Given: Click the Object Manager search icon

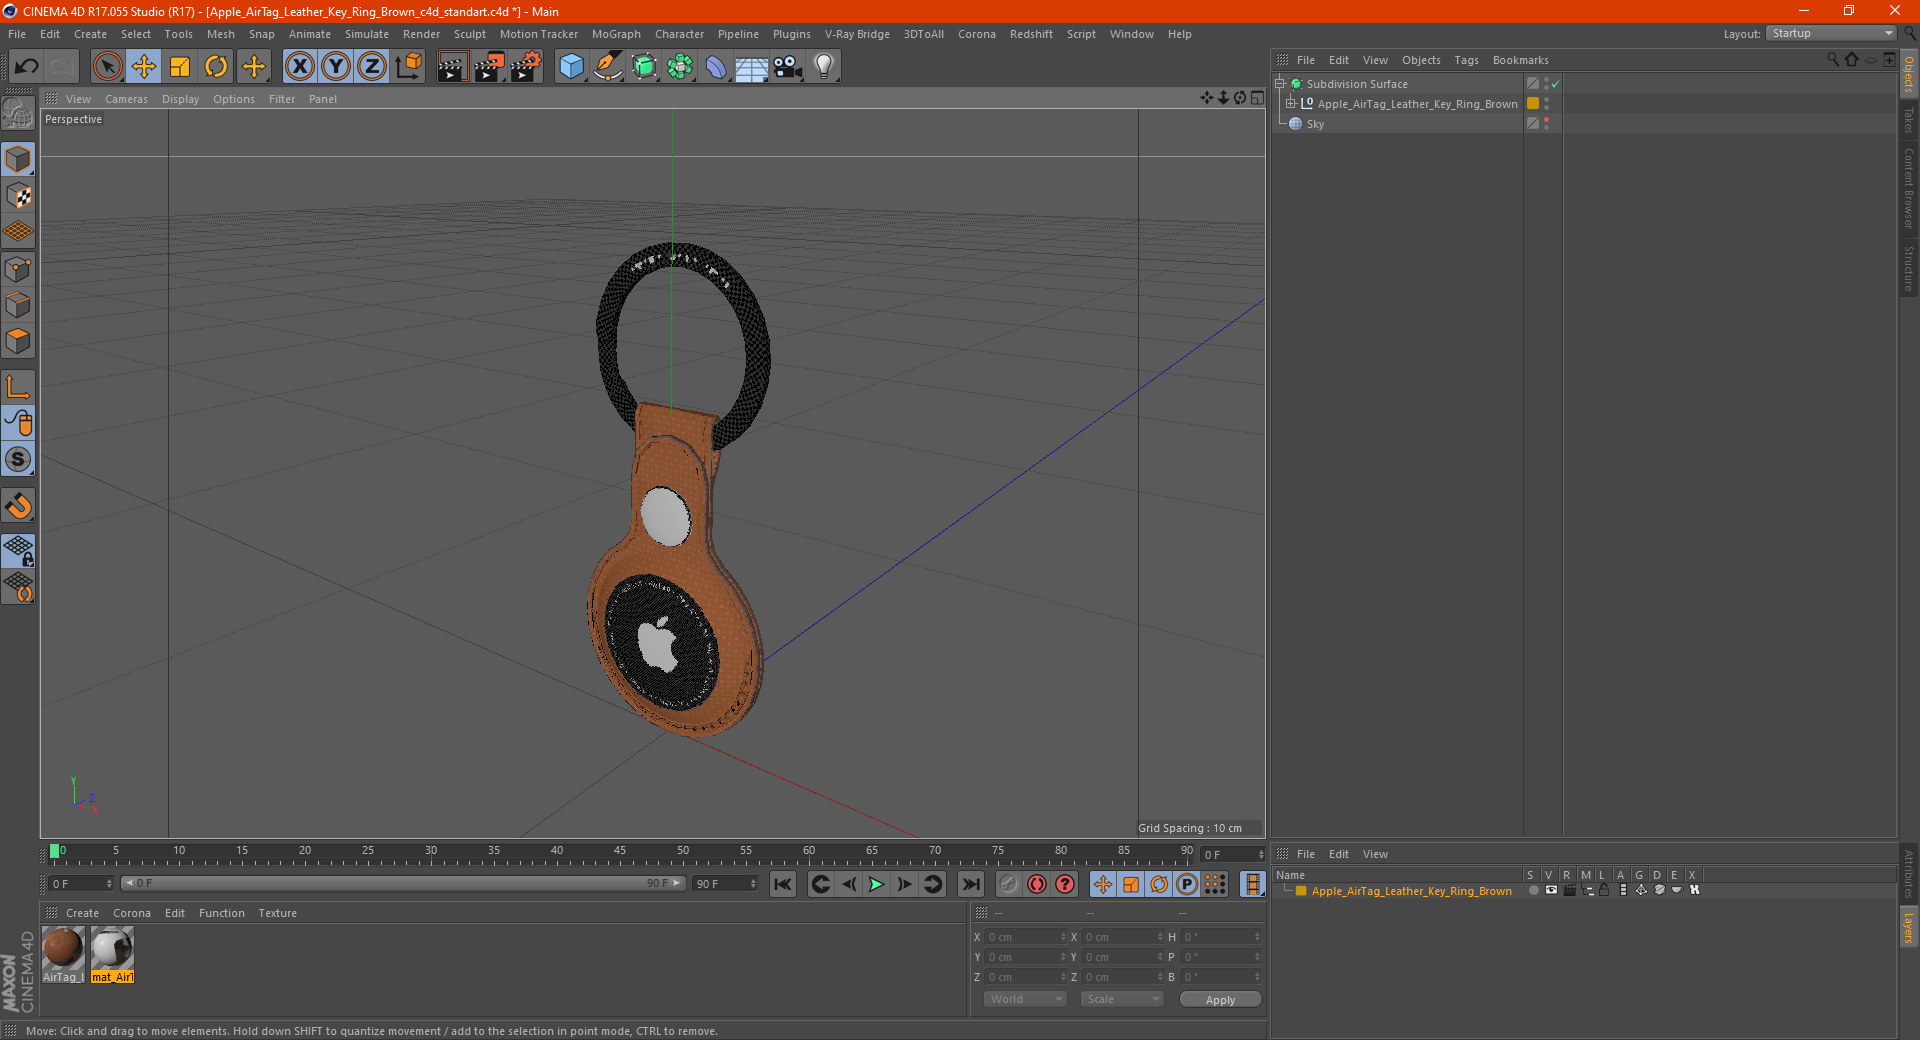Looking at the screenshot, I should pyautogui.click(x=1833, y=60).
